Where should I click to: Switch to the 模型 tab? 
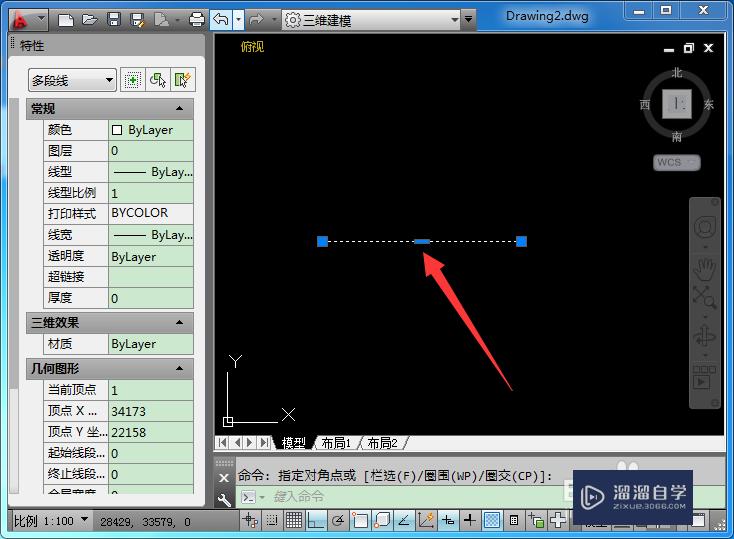[x=294, y=443]
